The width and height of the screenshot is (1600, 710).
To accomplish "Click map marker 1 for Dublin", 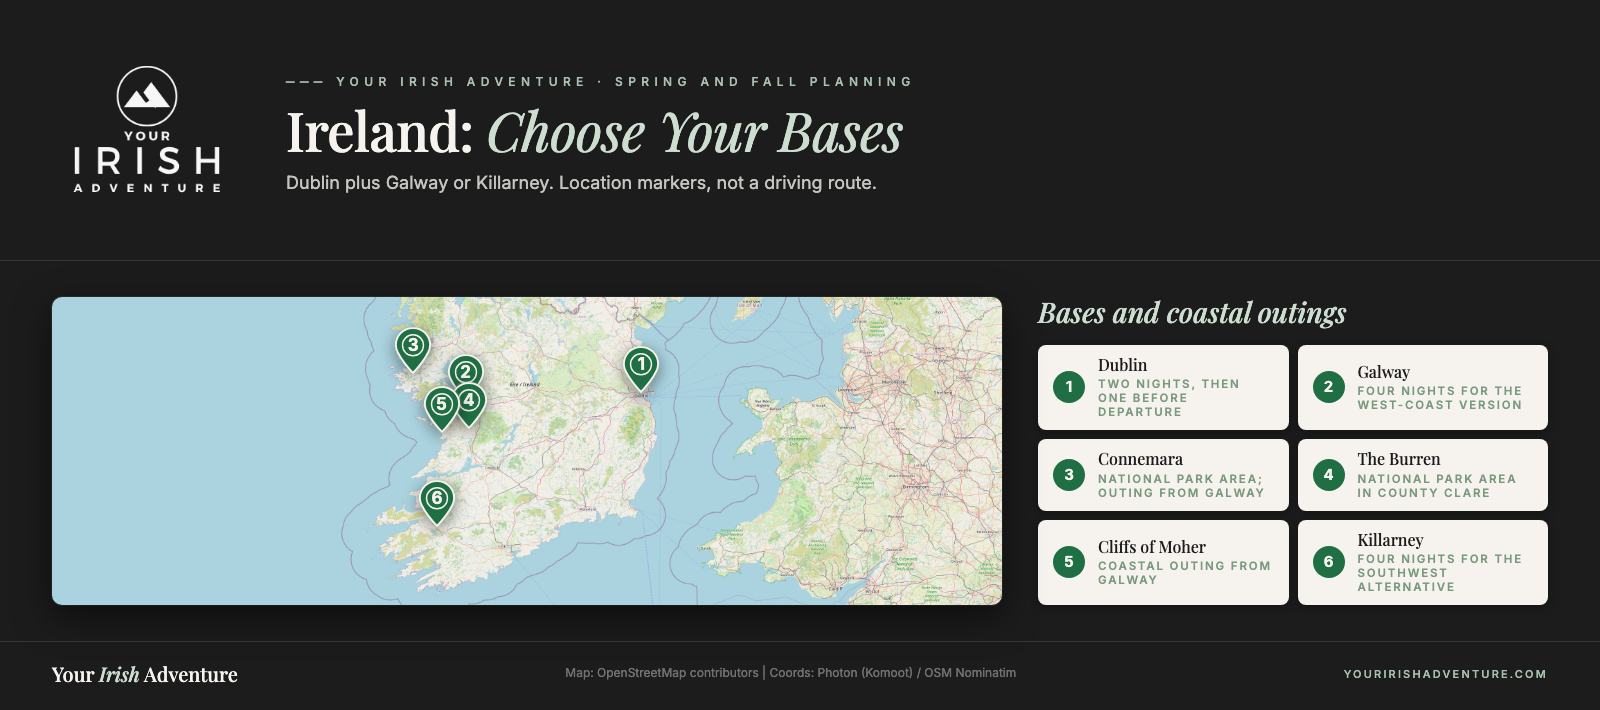I will [x=641, y=367].
